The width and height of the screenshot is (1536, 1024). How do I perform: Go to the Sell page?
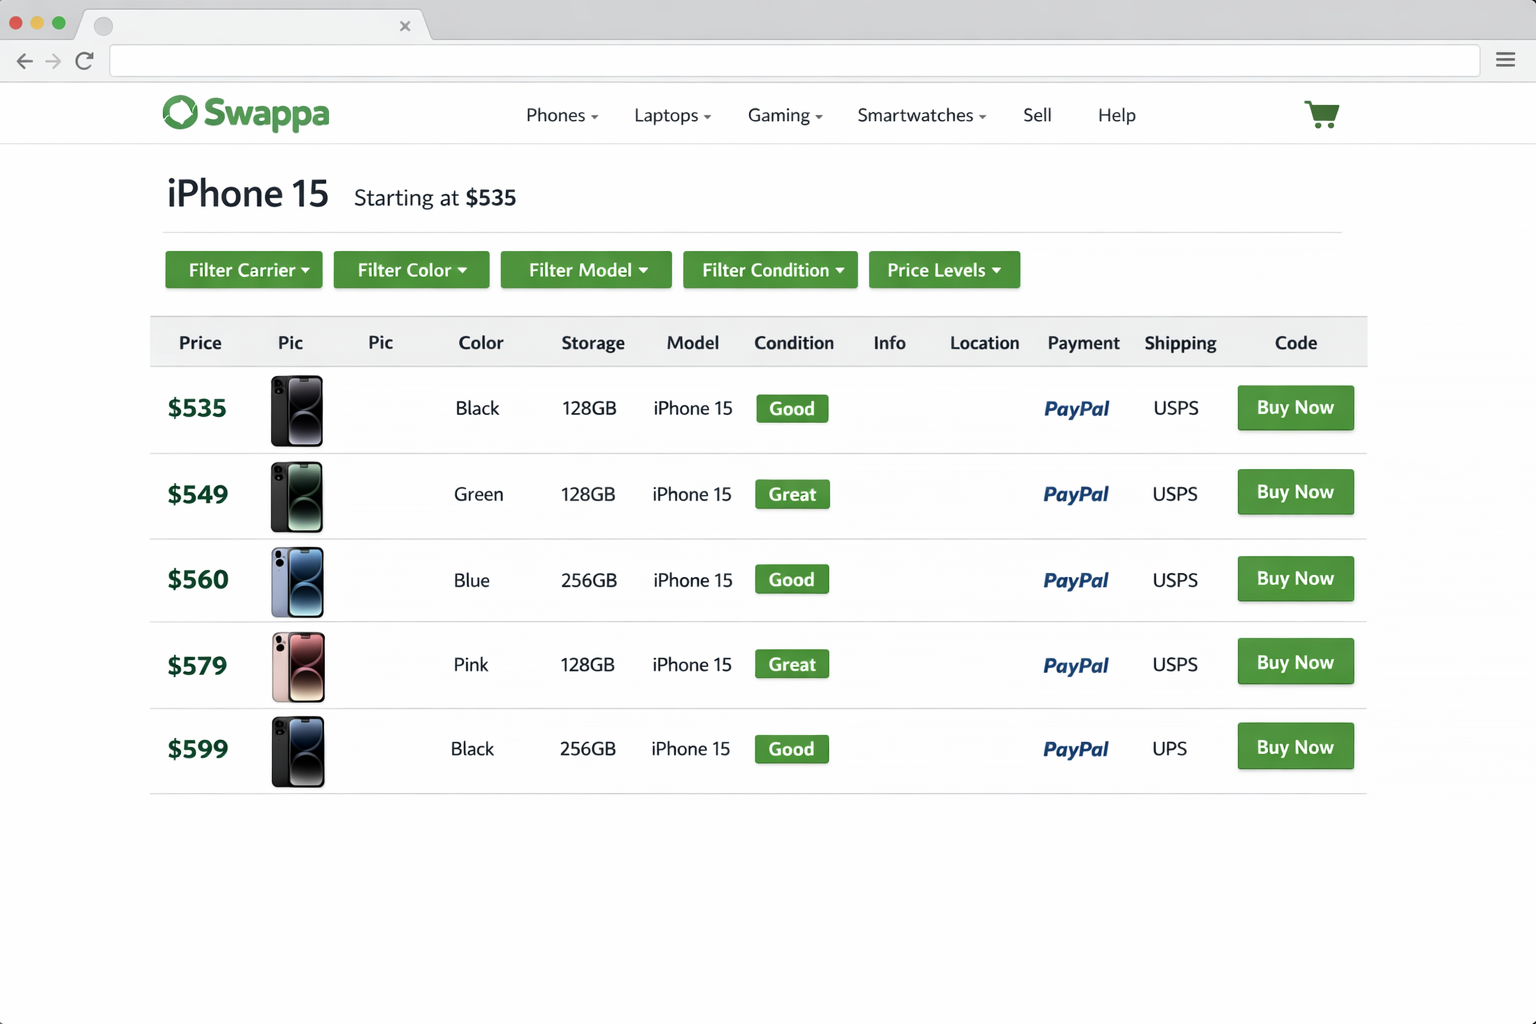[1037, 115]
